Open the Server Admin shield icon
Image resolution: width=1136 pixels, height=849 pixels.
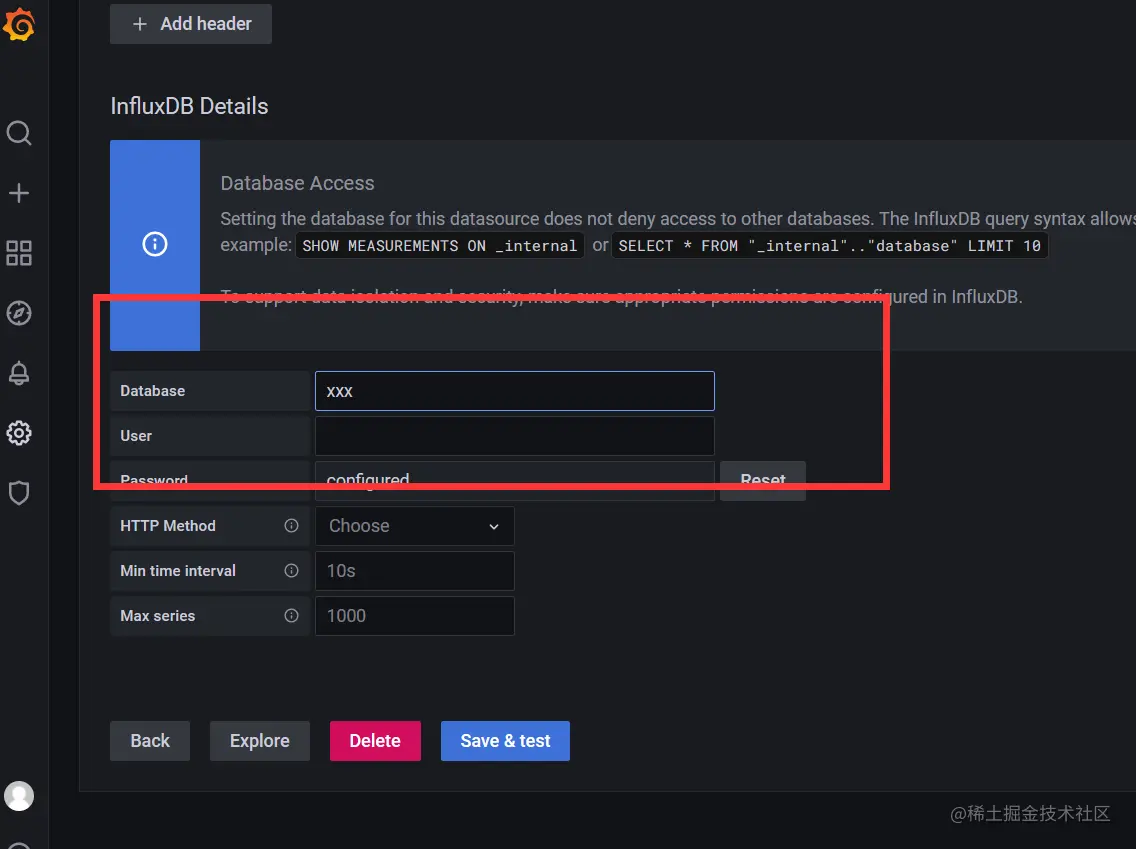(19, 493)
